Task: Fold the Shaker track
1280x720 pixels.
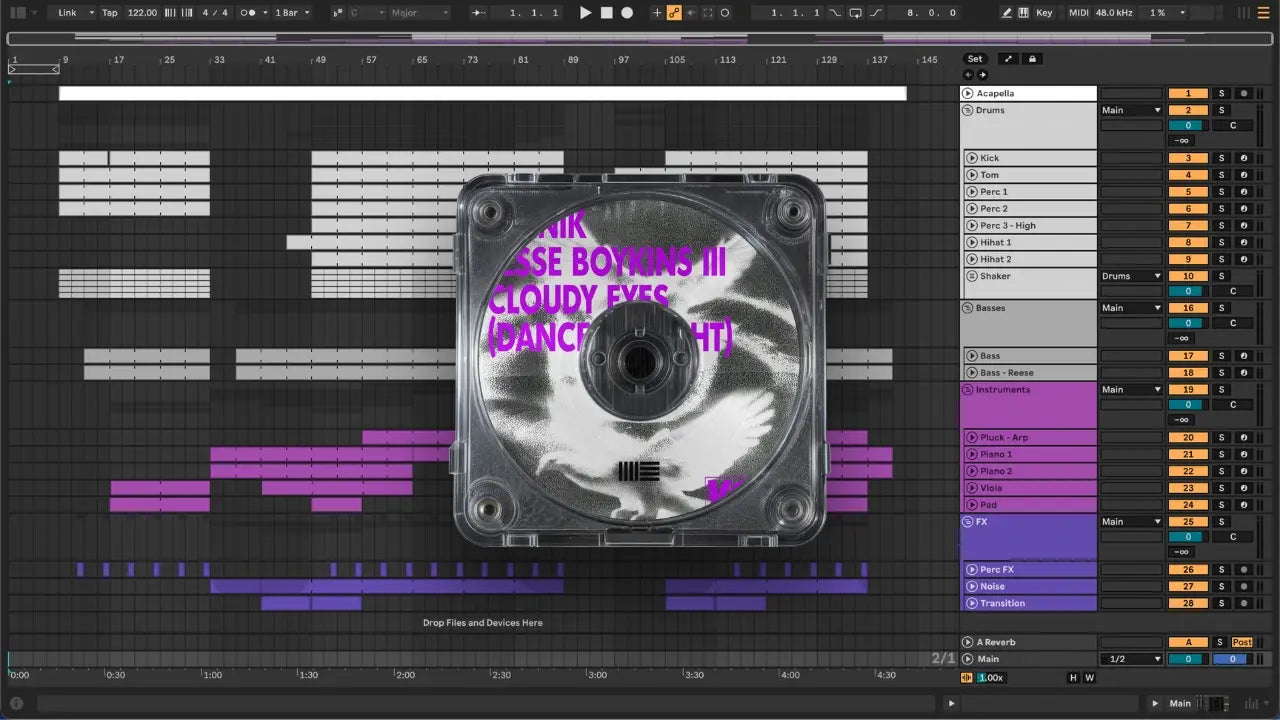Action: (972, 276)
